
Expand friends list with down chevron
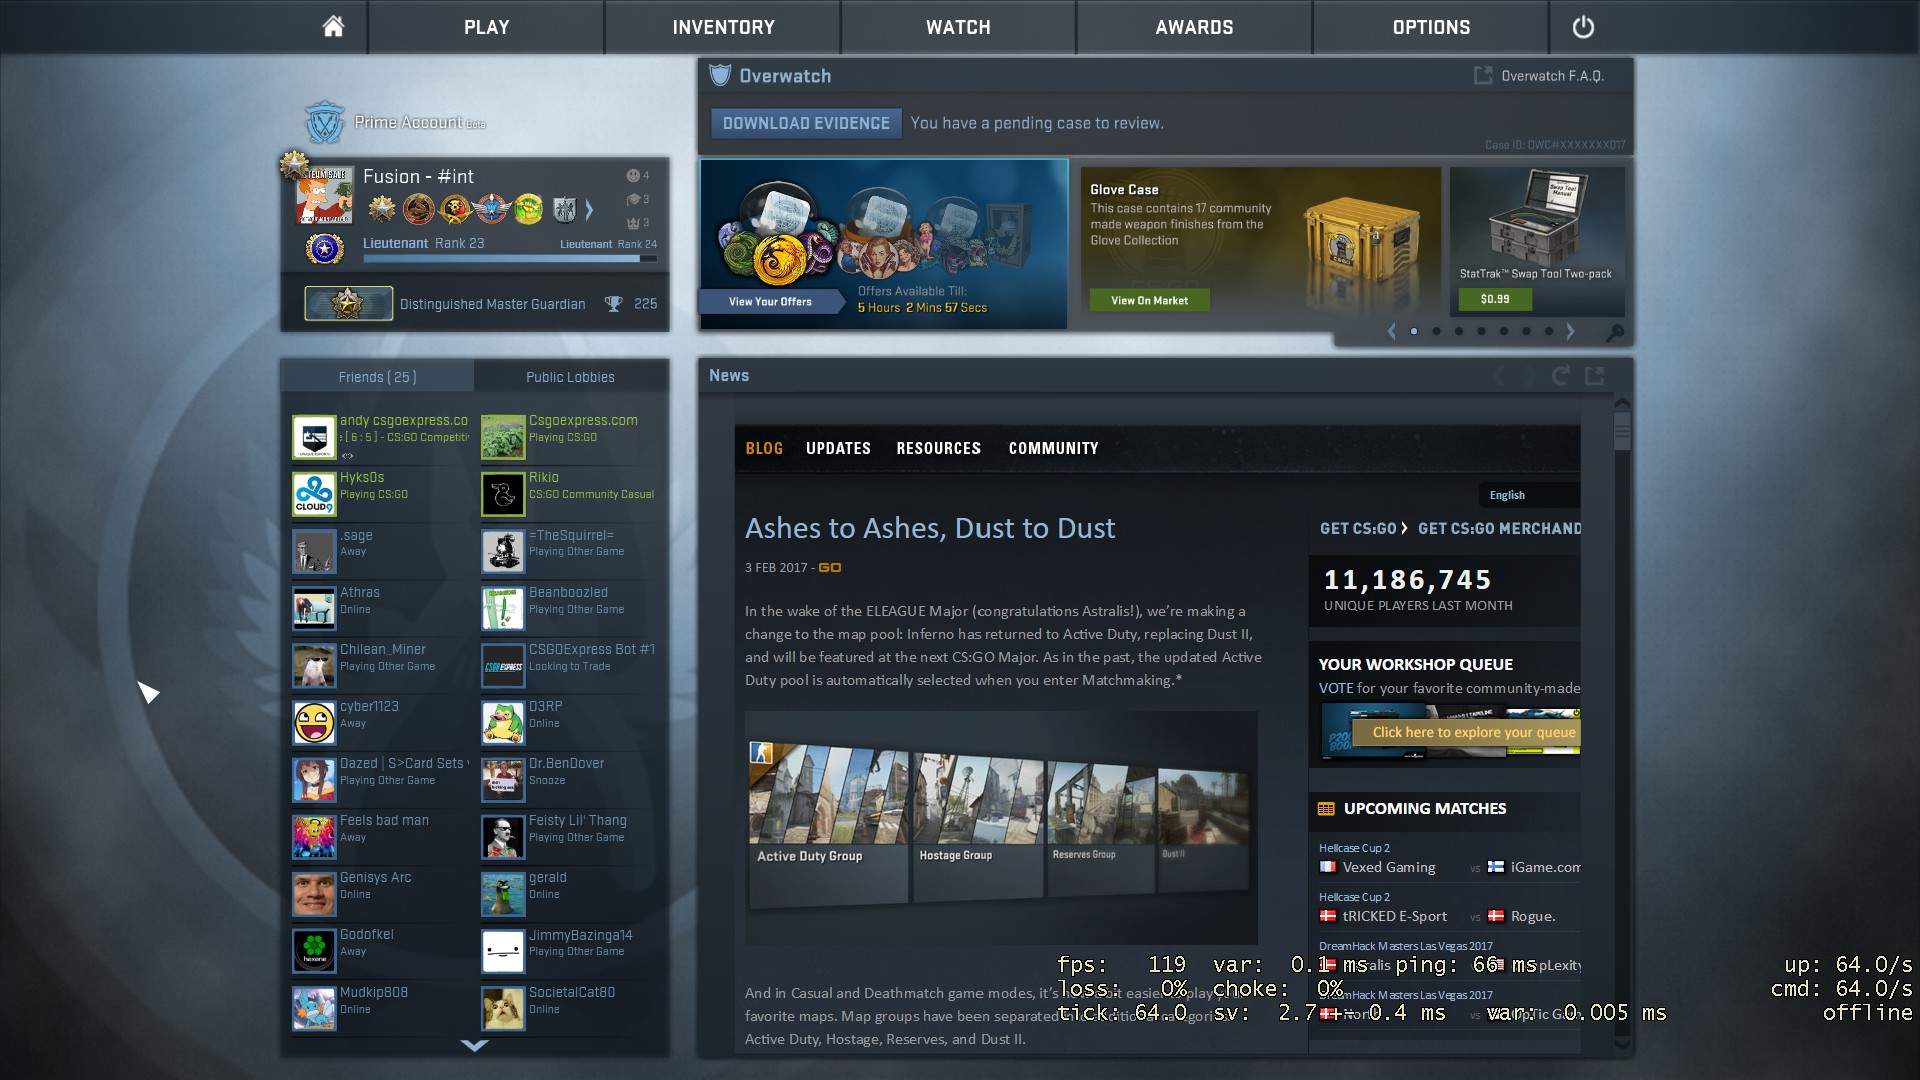[474, 1045]
